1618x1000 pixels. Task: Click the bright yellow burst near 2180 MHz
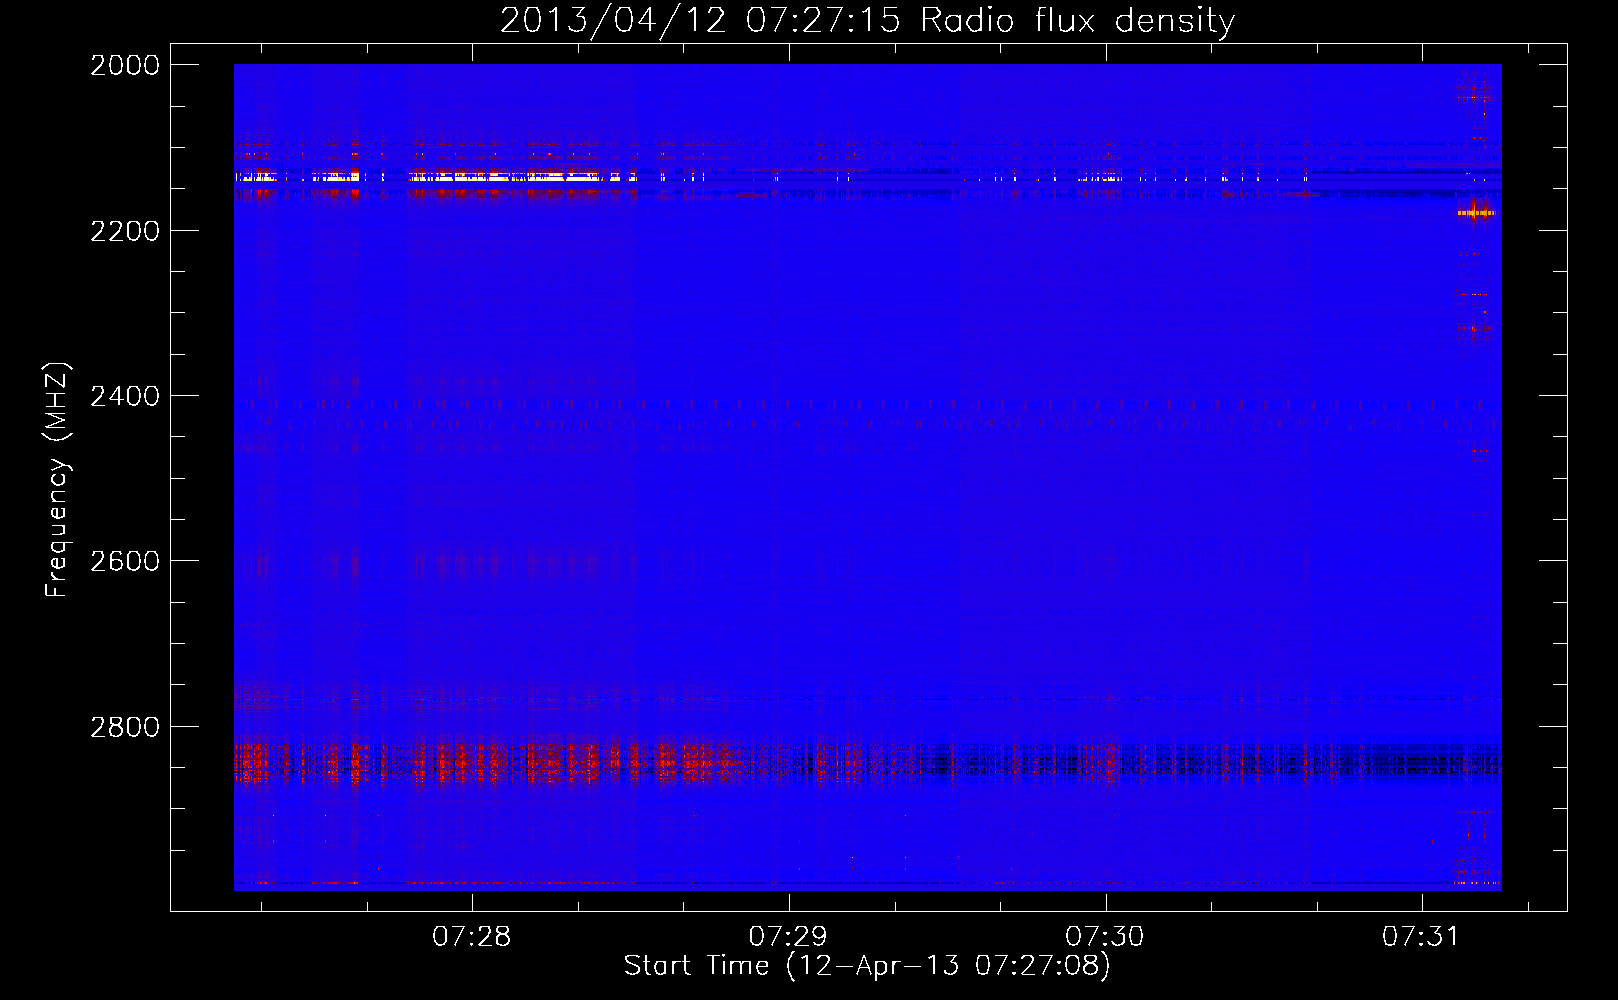1475,212
